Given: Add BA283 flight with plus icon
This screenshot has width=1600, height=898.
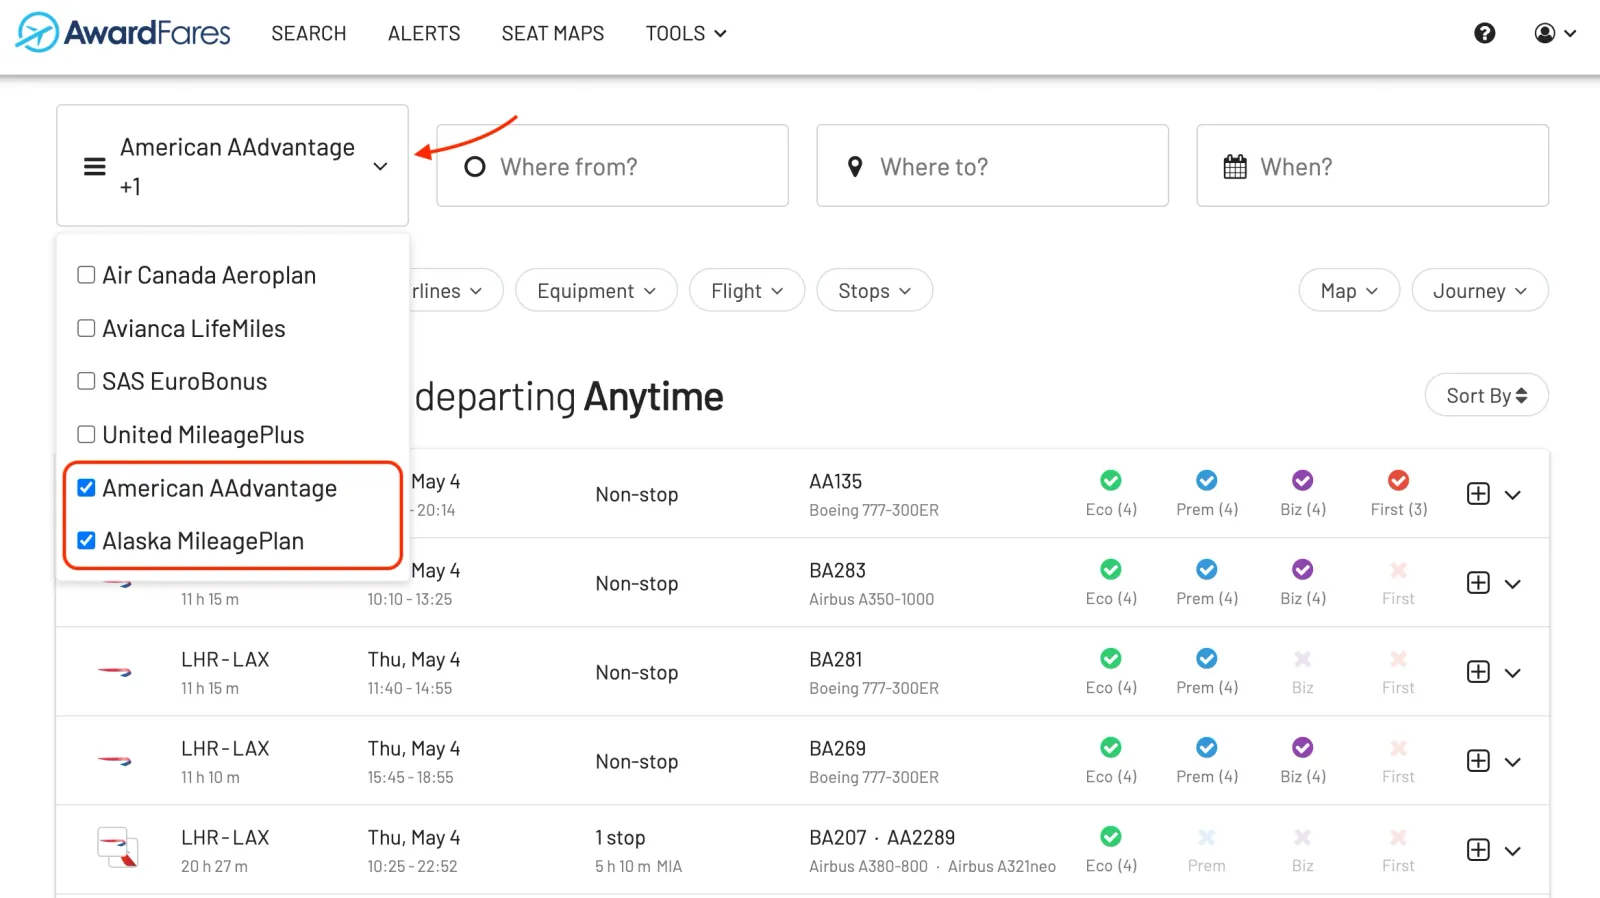Looking at the screenshot, I should [1478, 583].
